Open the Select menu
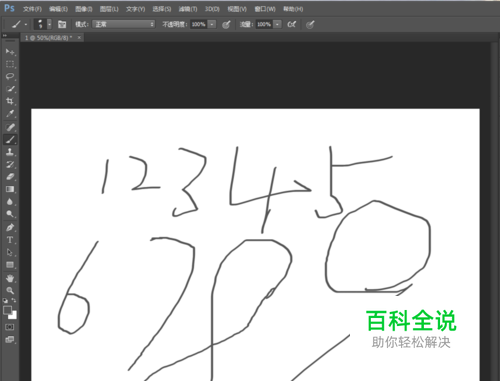The height and width of the screenshot is (381, 500). pyautogui.click(x=162, y=9)
